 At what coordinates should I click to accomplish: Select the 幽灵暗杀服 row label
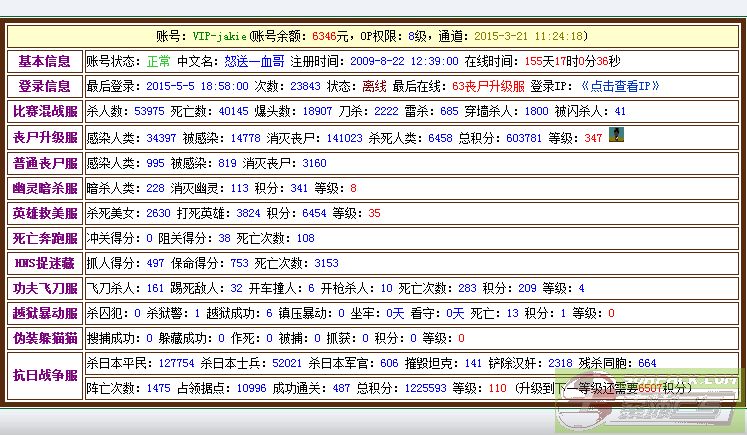44,187
